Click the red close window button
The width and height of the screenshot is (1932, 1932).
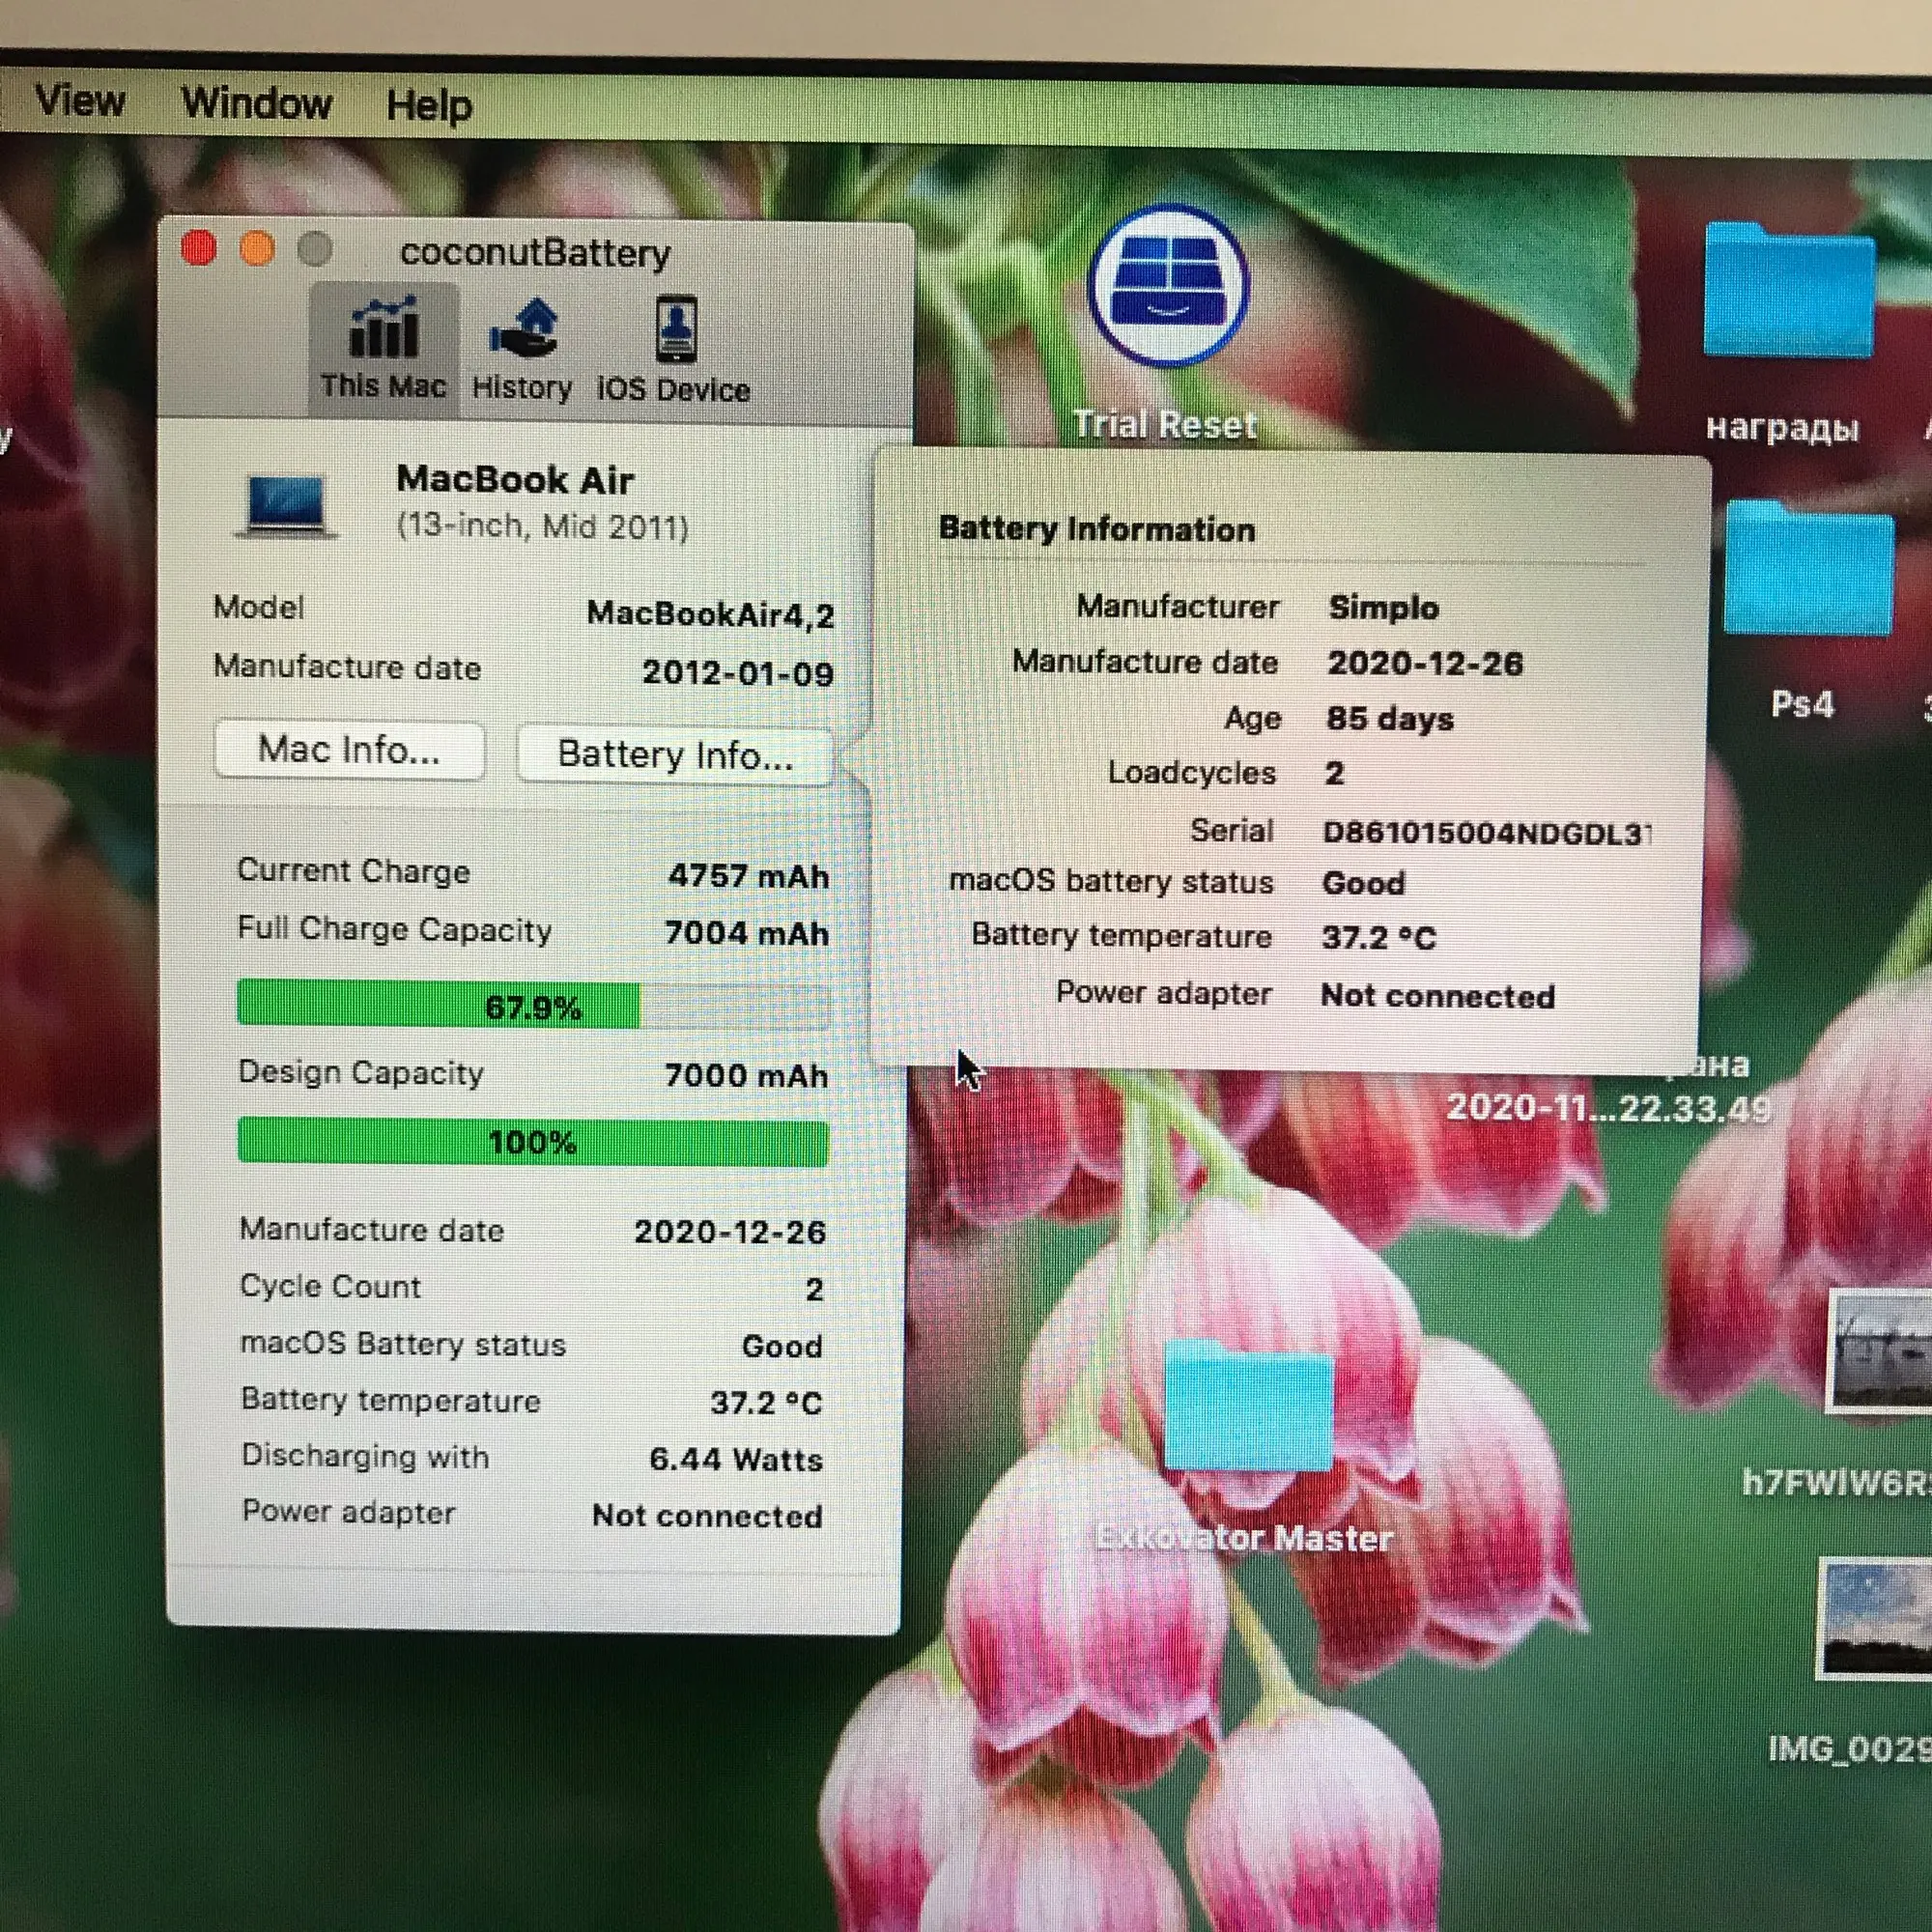point(199,249)
